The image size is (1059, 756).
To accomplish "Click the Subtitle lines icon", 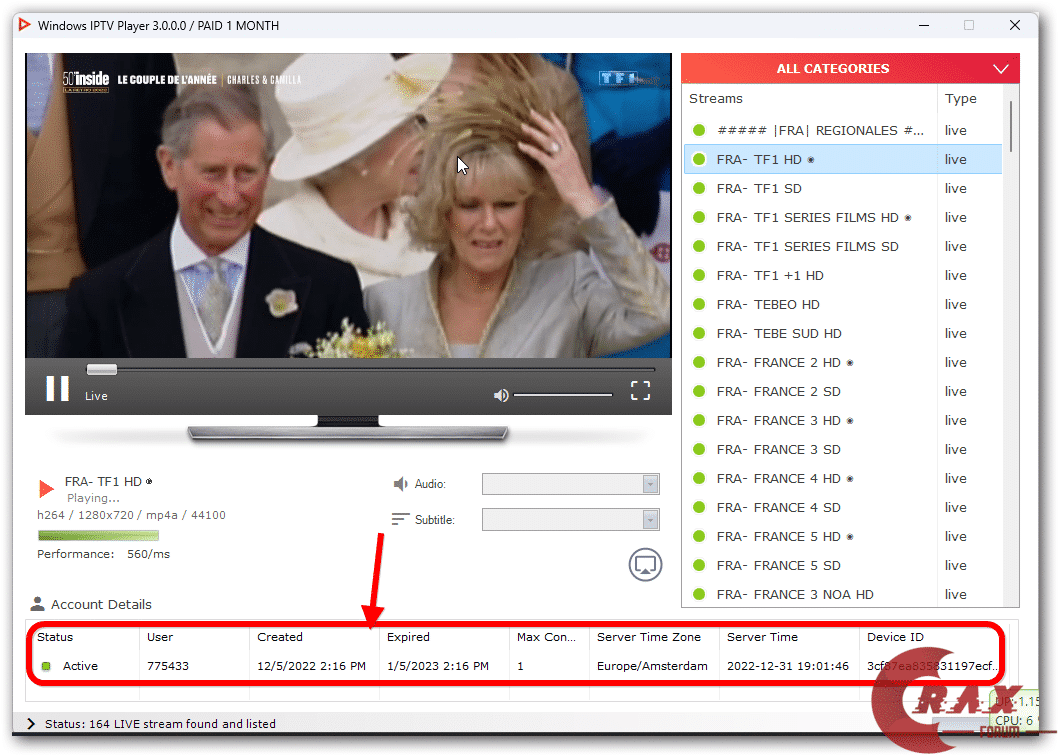I will tap(400, 519).
